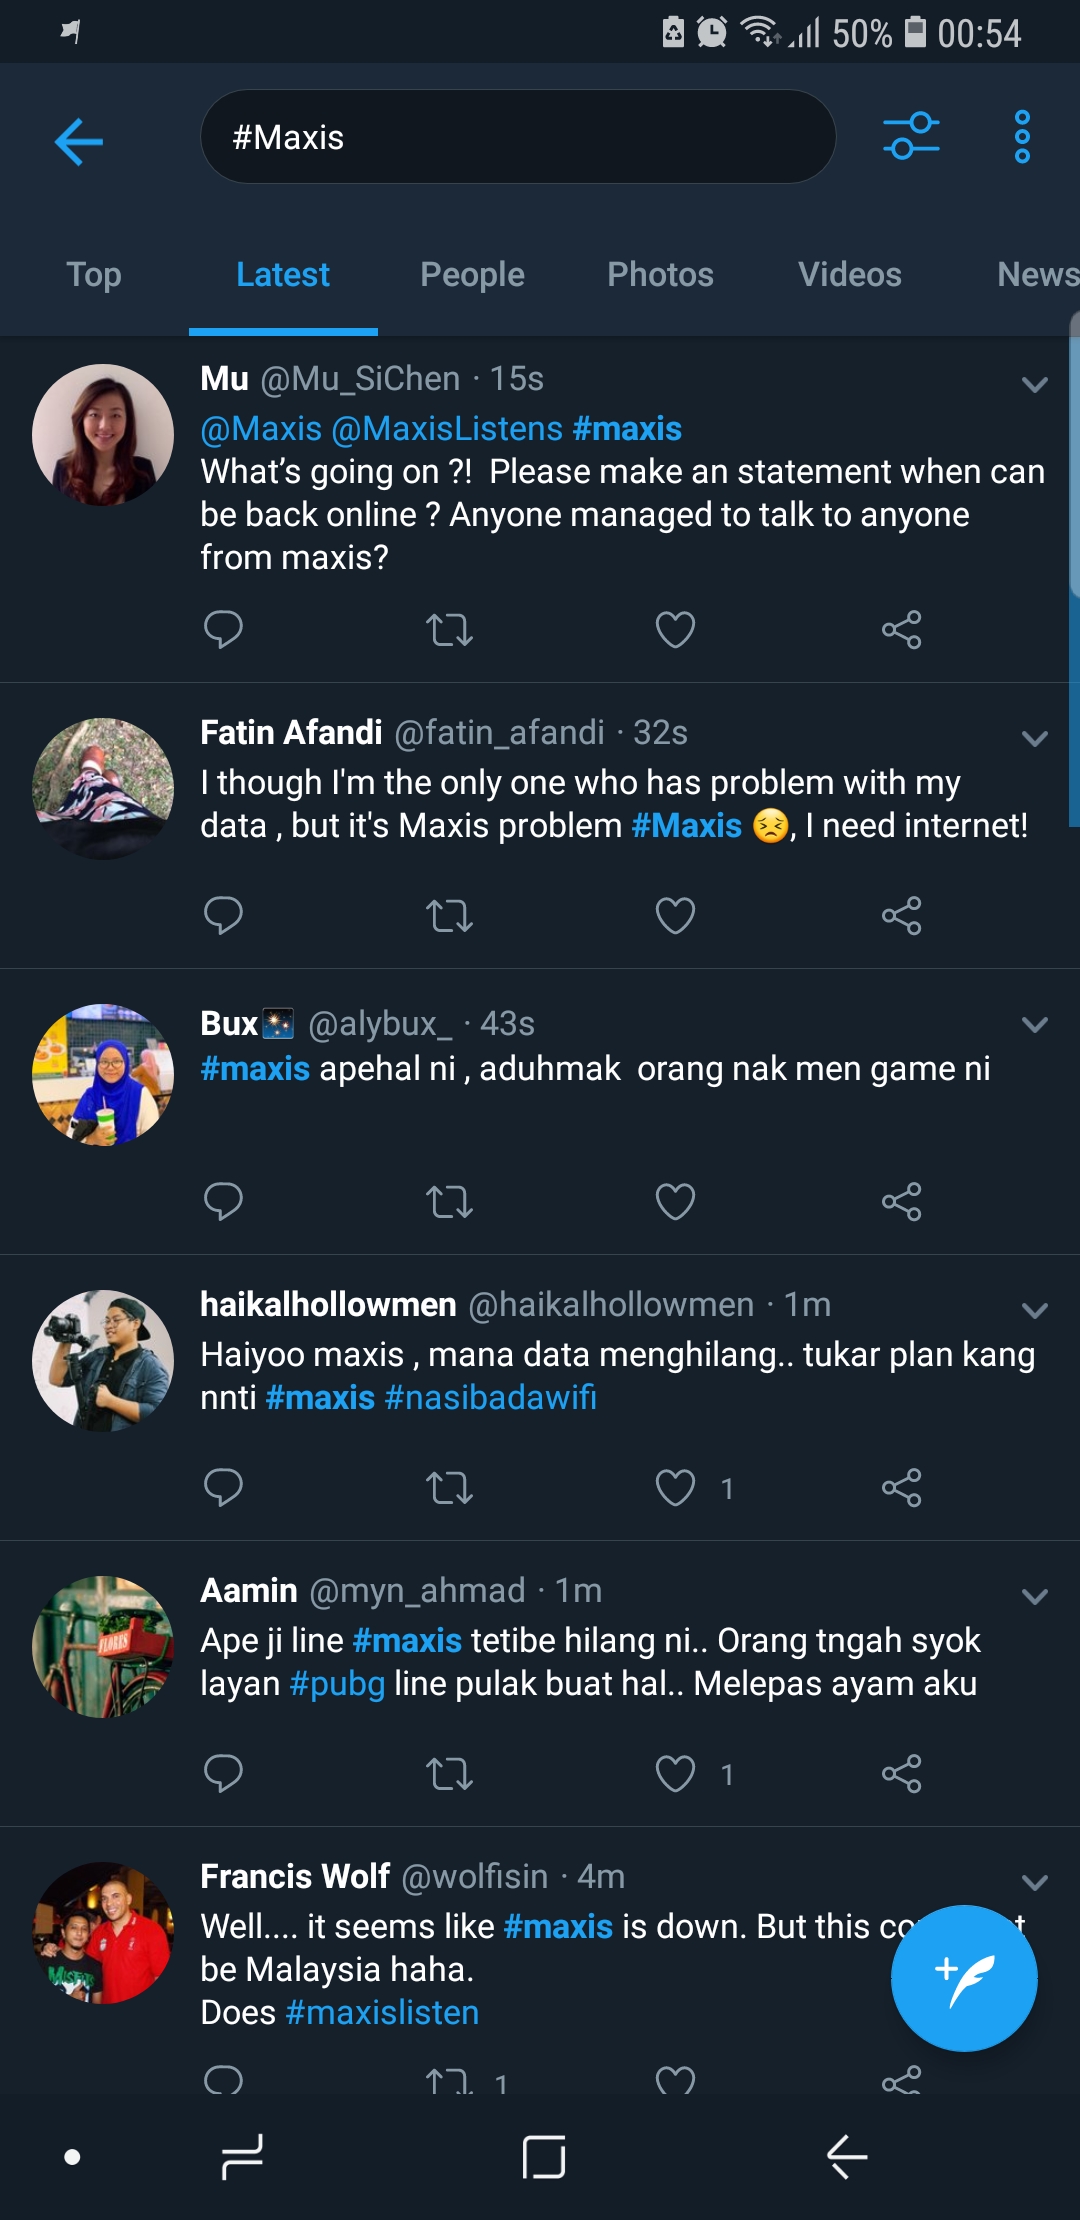Expand chevron on Aamin's tweet
The image size is (1080, 2220).
click(1034, 1596)
